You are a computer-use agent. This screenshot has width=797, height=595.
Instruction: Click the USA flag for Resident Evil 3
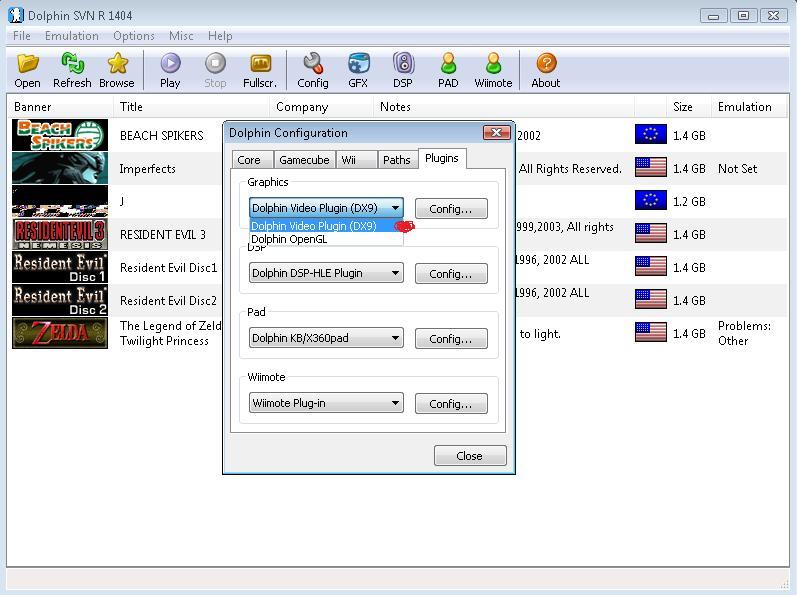[x=651, y=234]
